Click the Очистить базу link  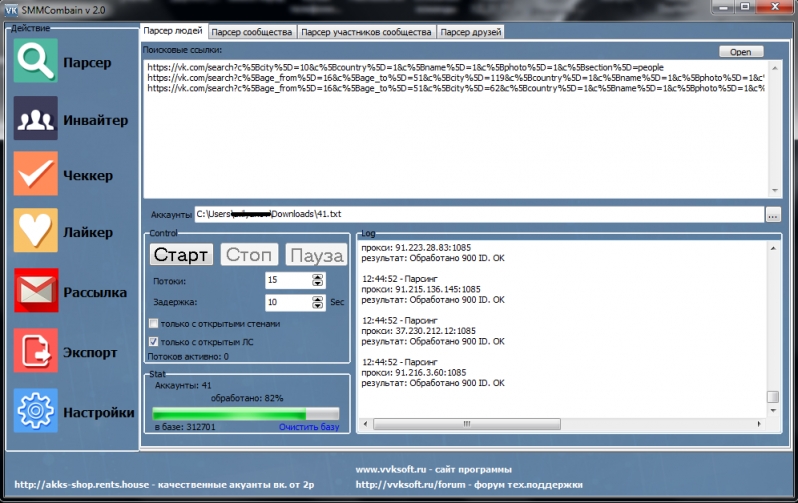click(309, 427)
